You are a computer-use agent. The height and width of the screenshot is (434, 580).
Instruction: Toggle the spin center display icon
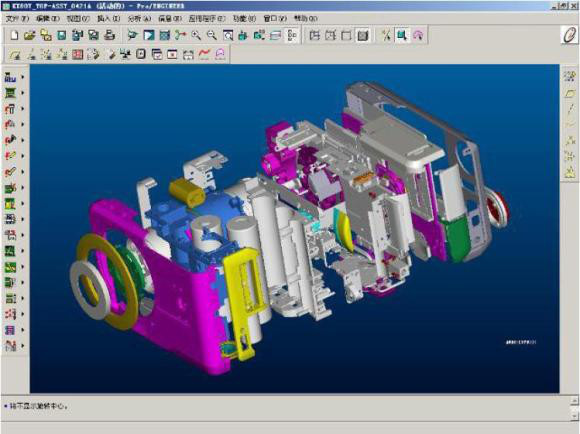[x=181, y=36]
